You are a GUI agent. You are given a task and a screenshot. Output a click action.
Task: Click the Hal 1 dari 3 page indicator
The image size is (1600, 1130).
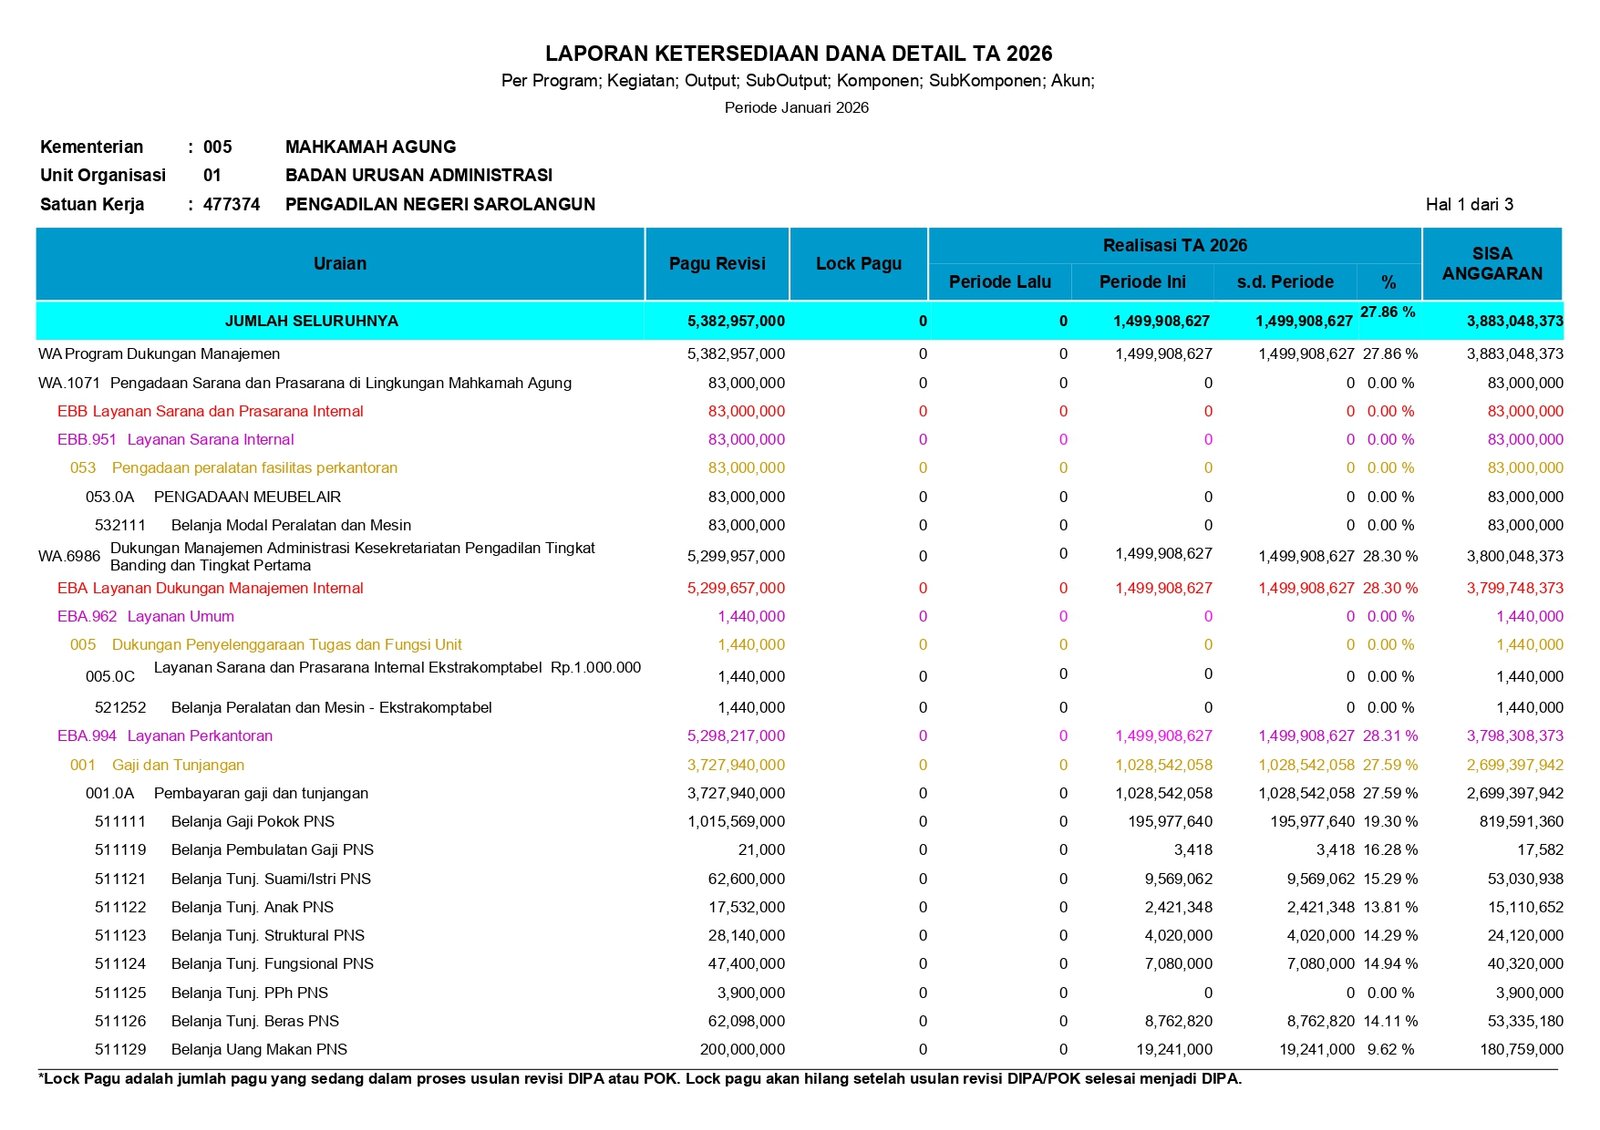1468,205
